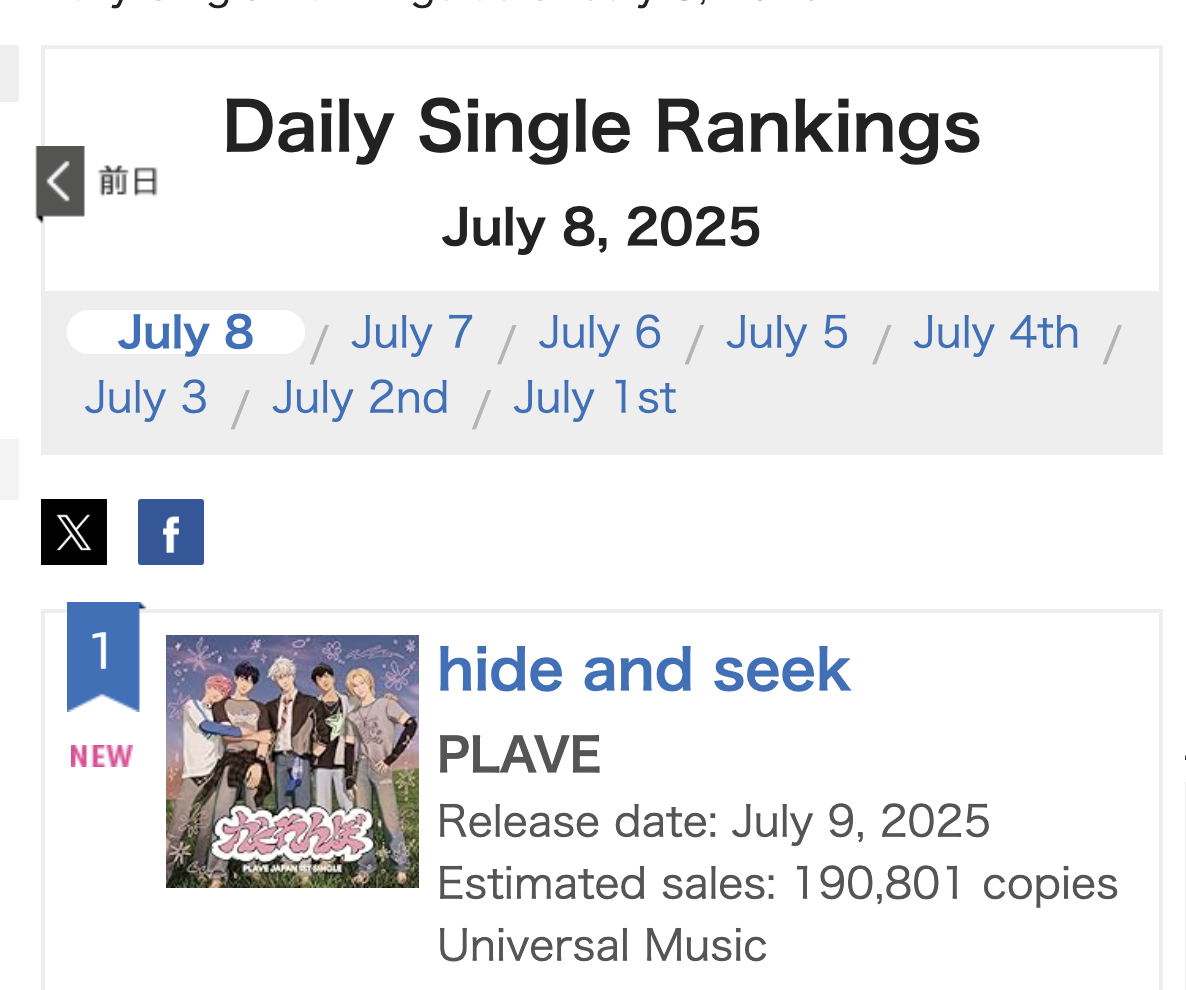The height and width of the screenshot is (990, 1186).
Task: Click the pink NEW indicator label
Action: click(102, 757)
